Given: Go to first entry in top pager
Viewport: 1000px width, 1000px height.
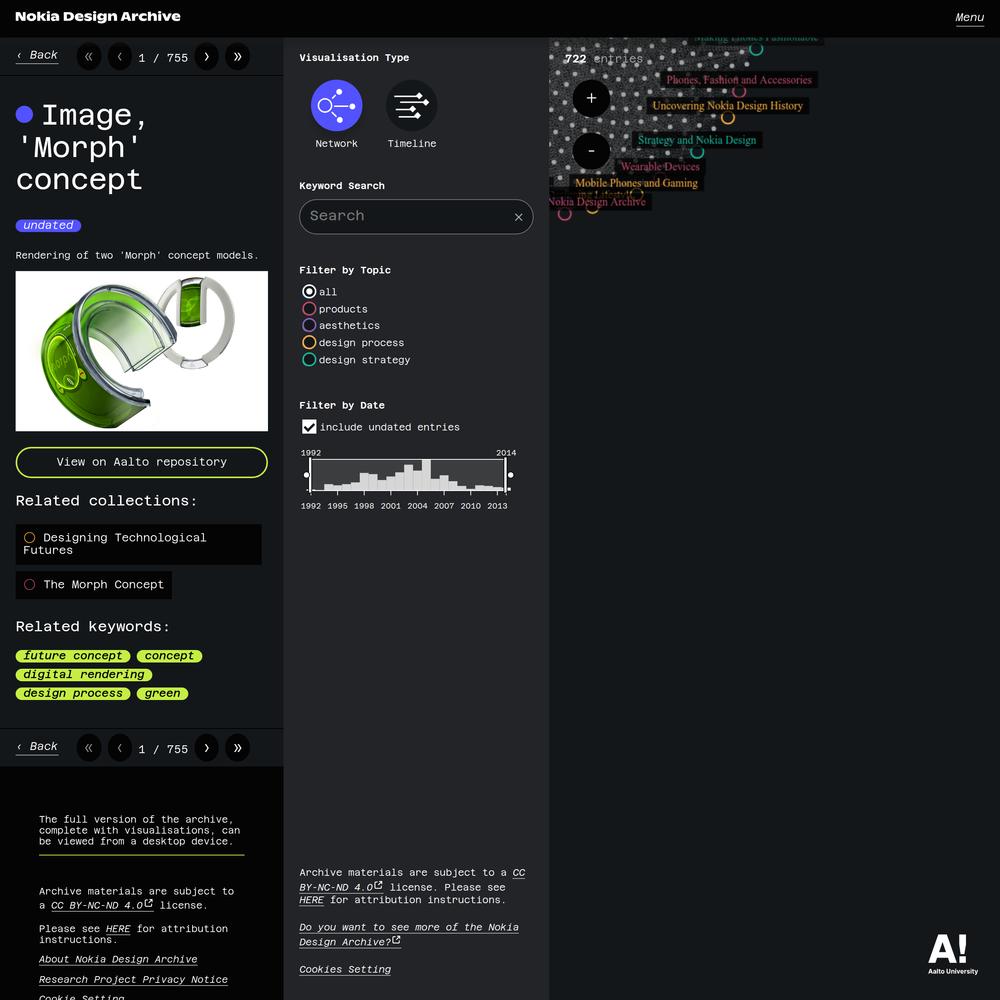Looking at the screenshot, I should [89, 57].
